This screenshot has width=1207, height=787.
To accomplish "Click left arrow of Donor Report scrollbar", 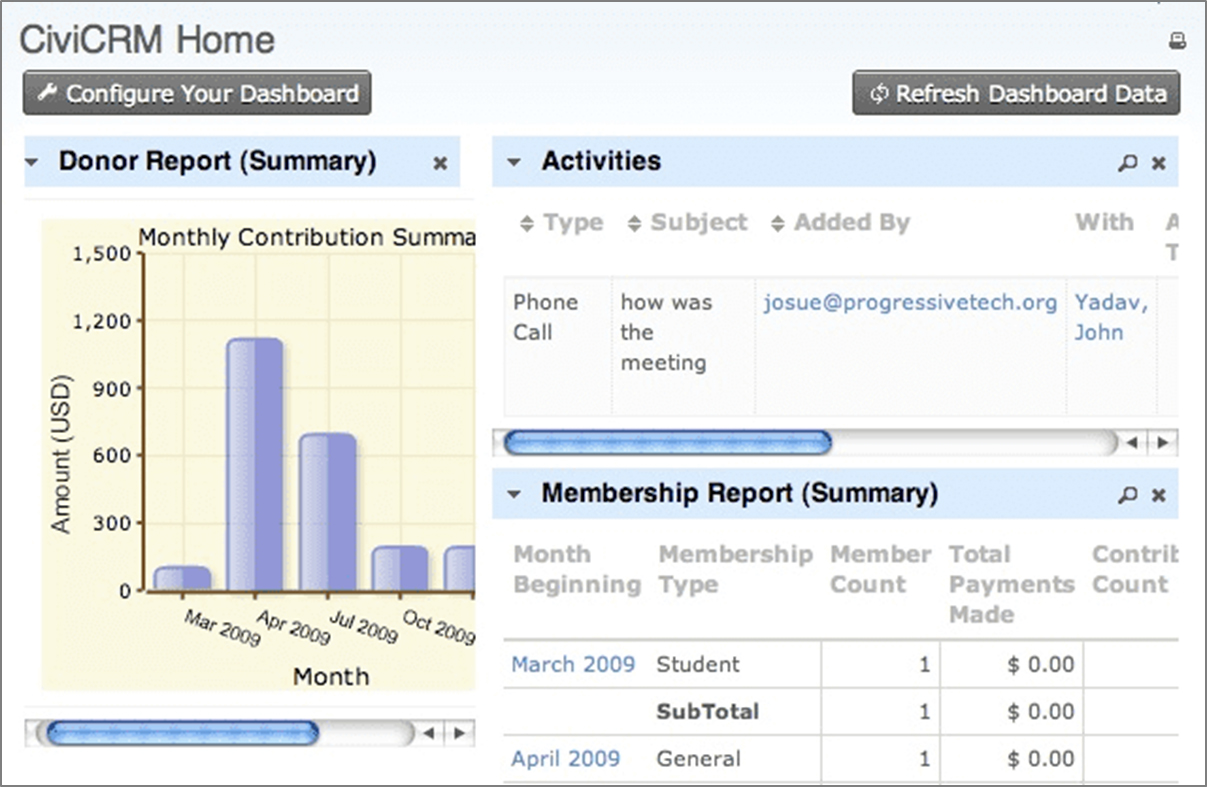I will [x=428, y=733].
